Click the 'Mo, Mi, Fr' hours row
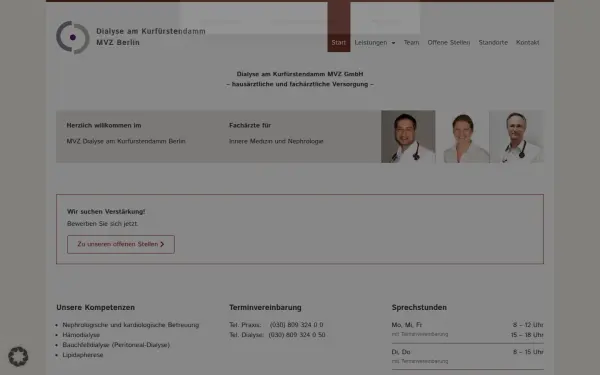This screenshot has height=375, width=600. [x=468, y=329]
